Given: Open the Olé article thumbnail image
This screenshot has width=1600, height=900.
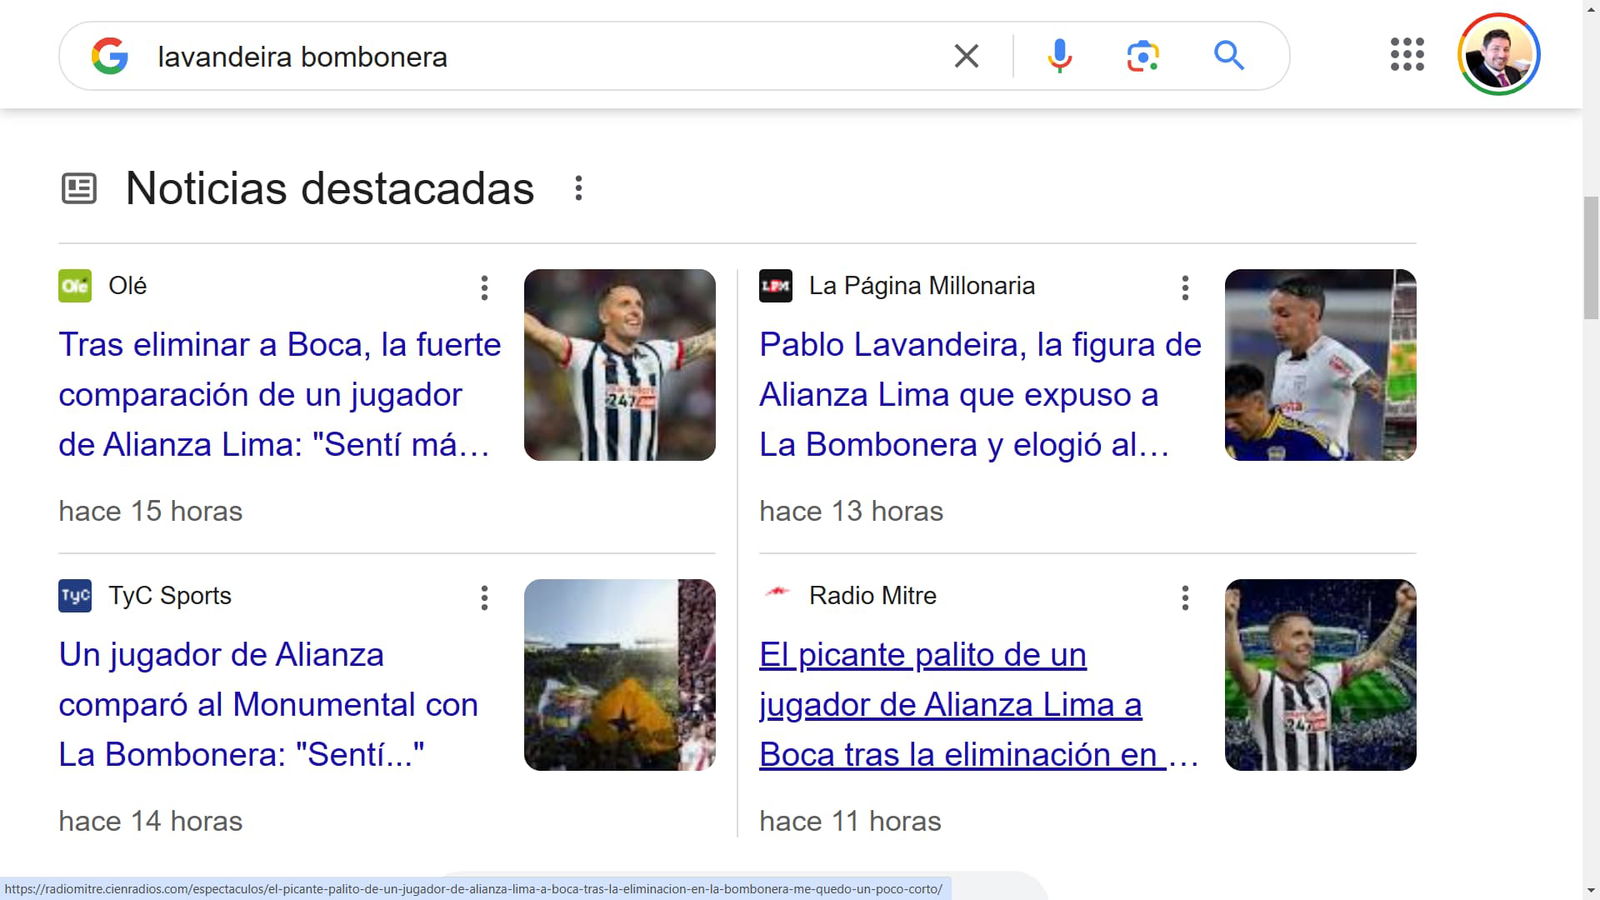Looking at the screenshot, I should click(620, 365).
